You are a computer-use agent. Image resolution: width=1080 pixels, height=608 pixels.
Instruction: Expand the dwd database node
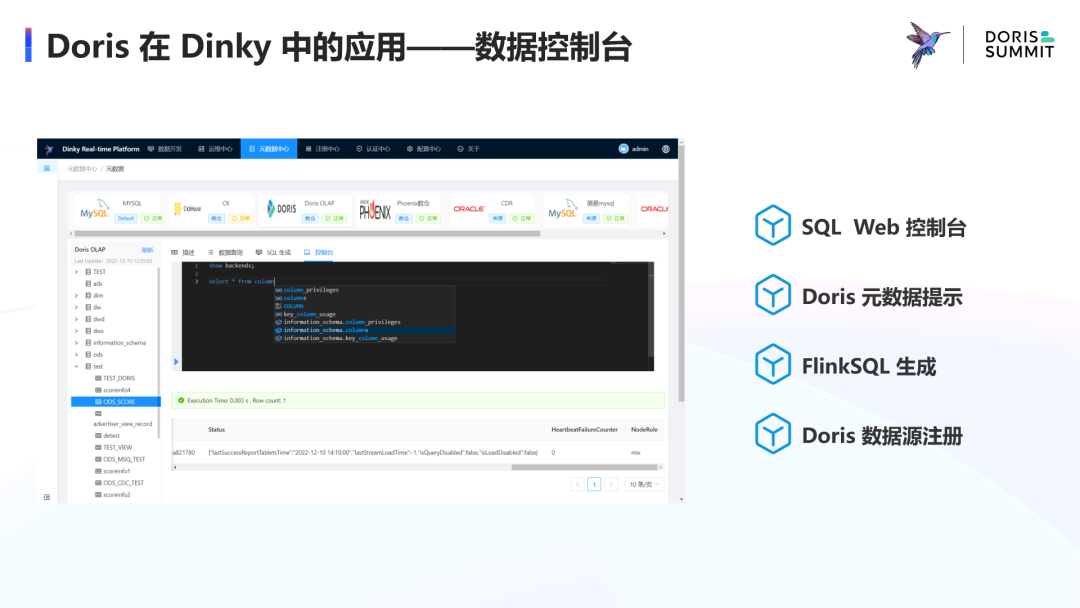point(76,319)
